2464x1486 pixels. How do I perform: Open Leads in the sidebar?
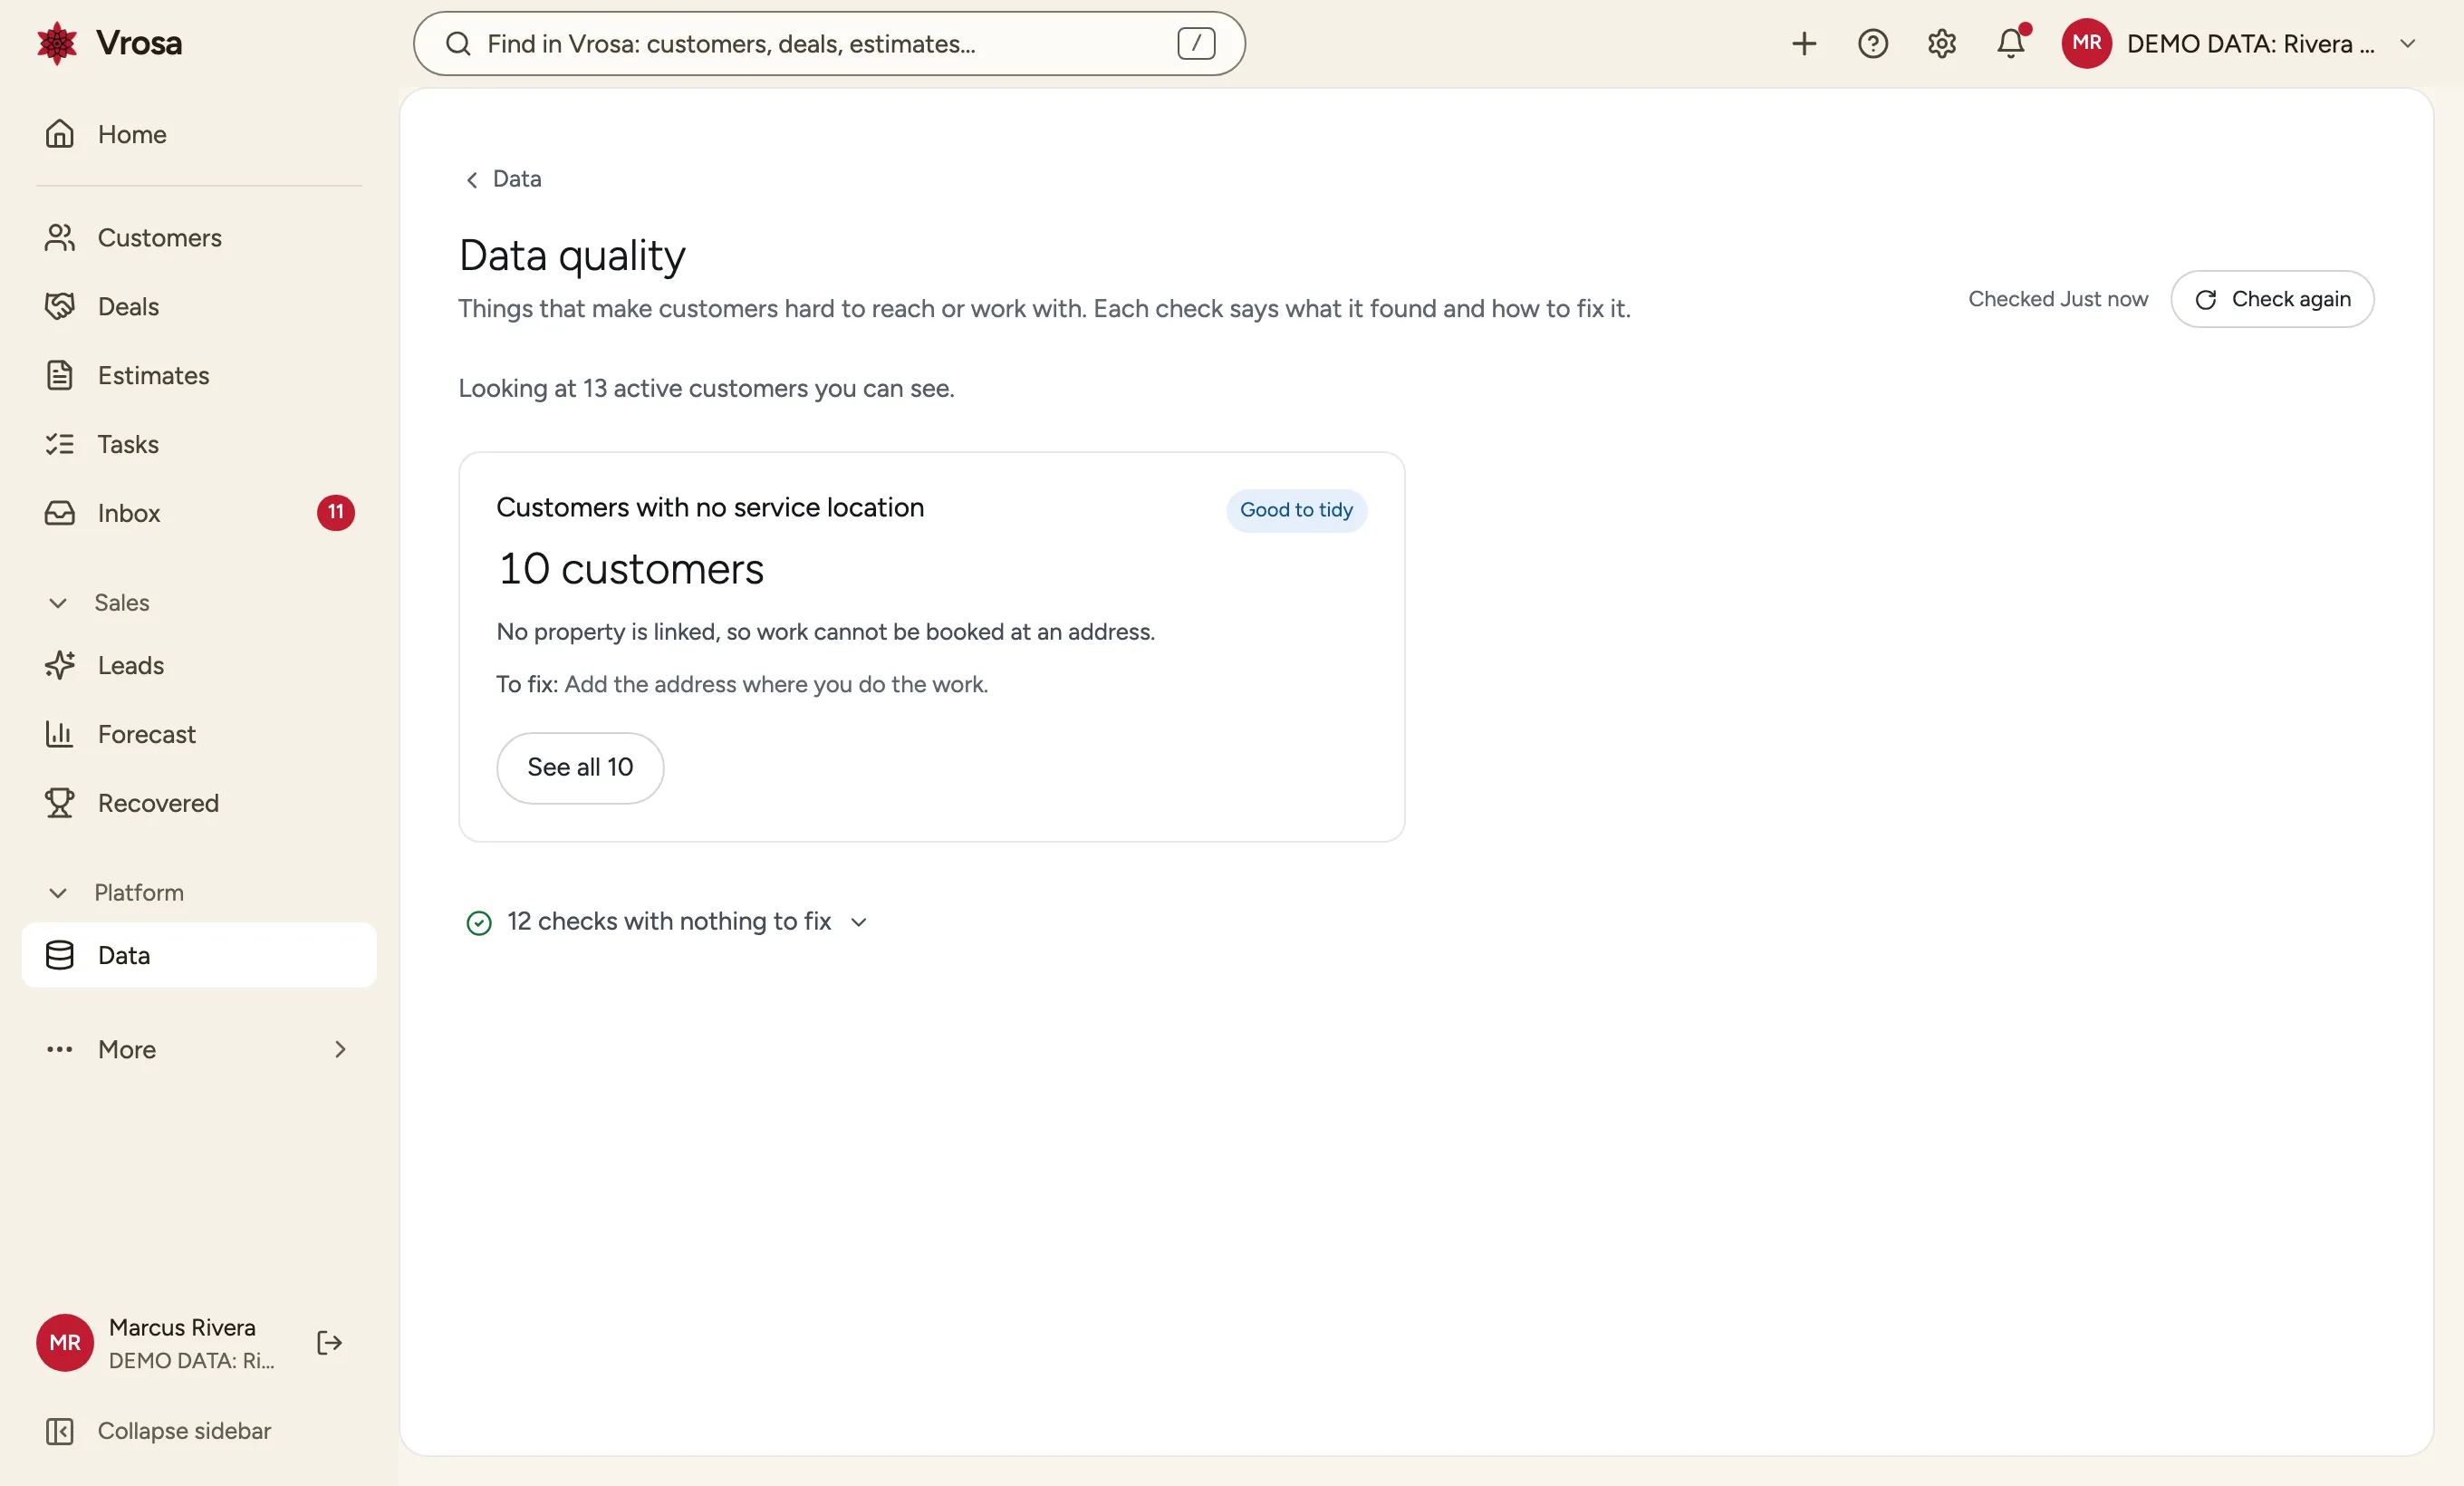pos(199,666)
